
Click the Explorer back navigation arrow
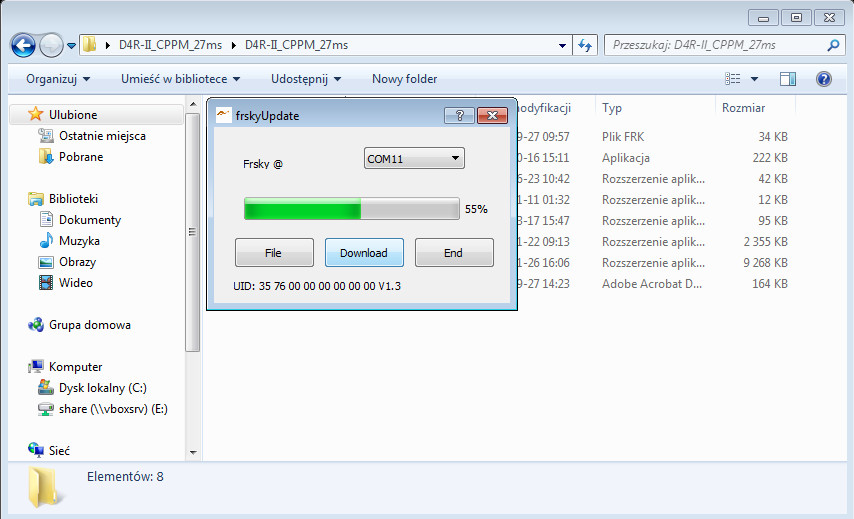[23, 45]
